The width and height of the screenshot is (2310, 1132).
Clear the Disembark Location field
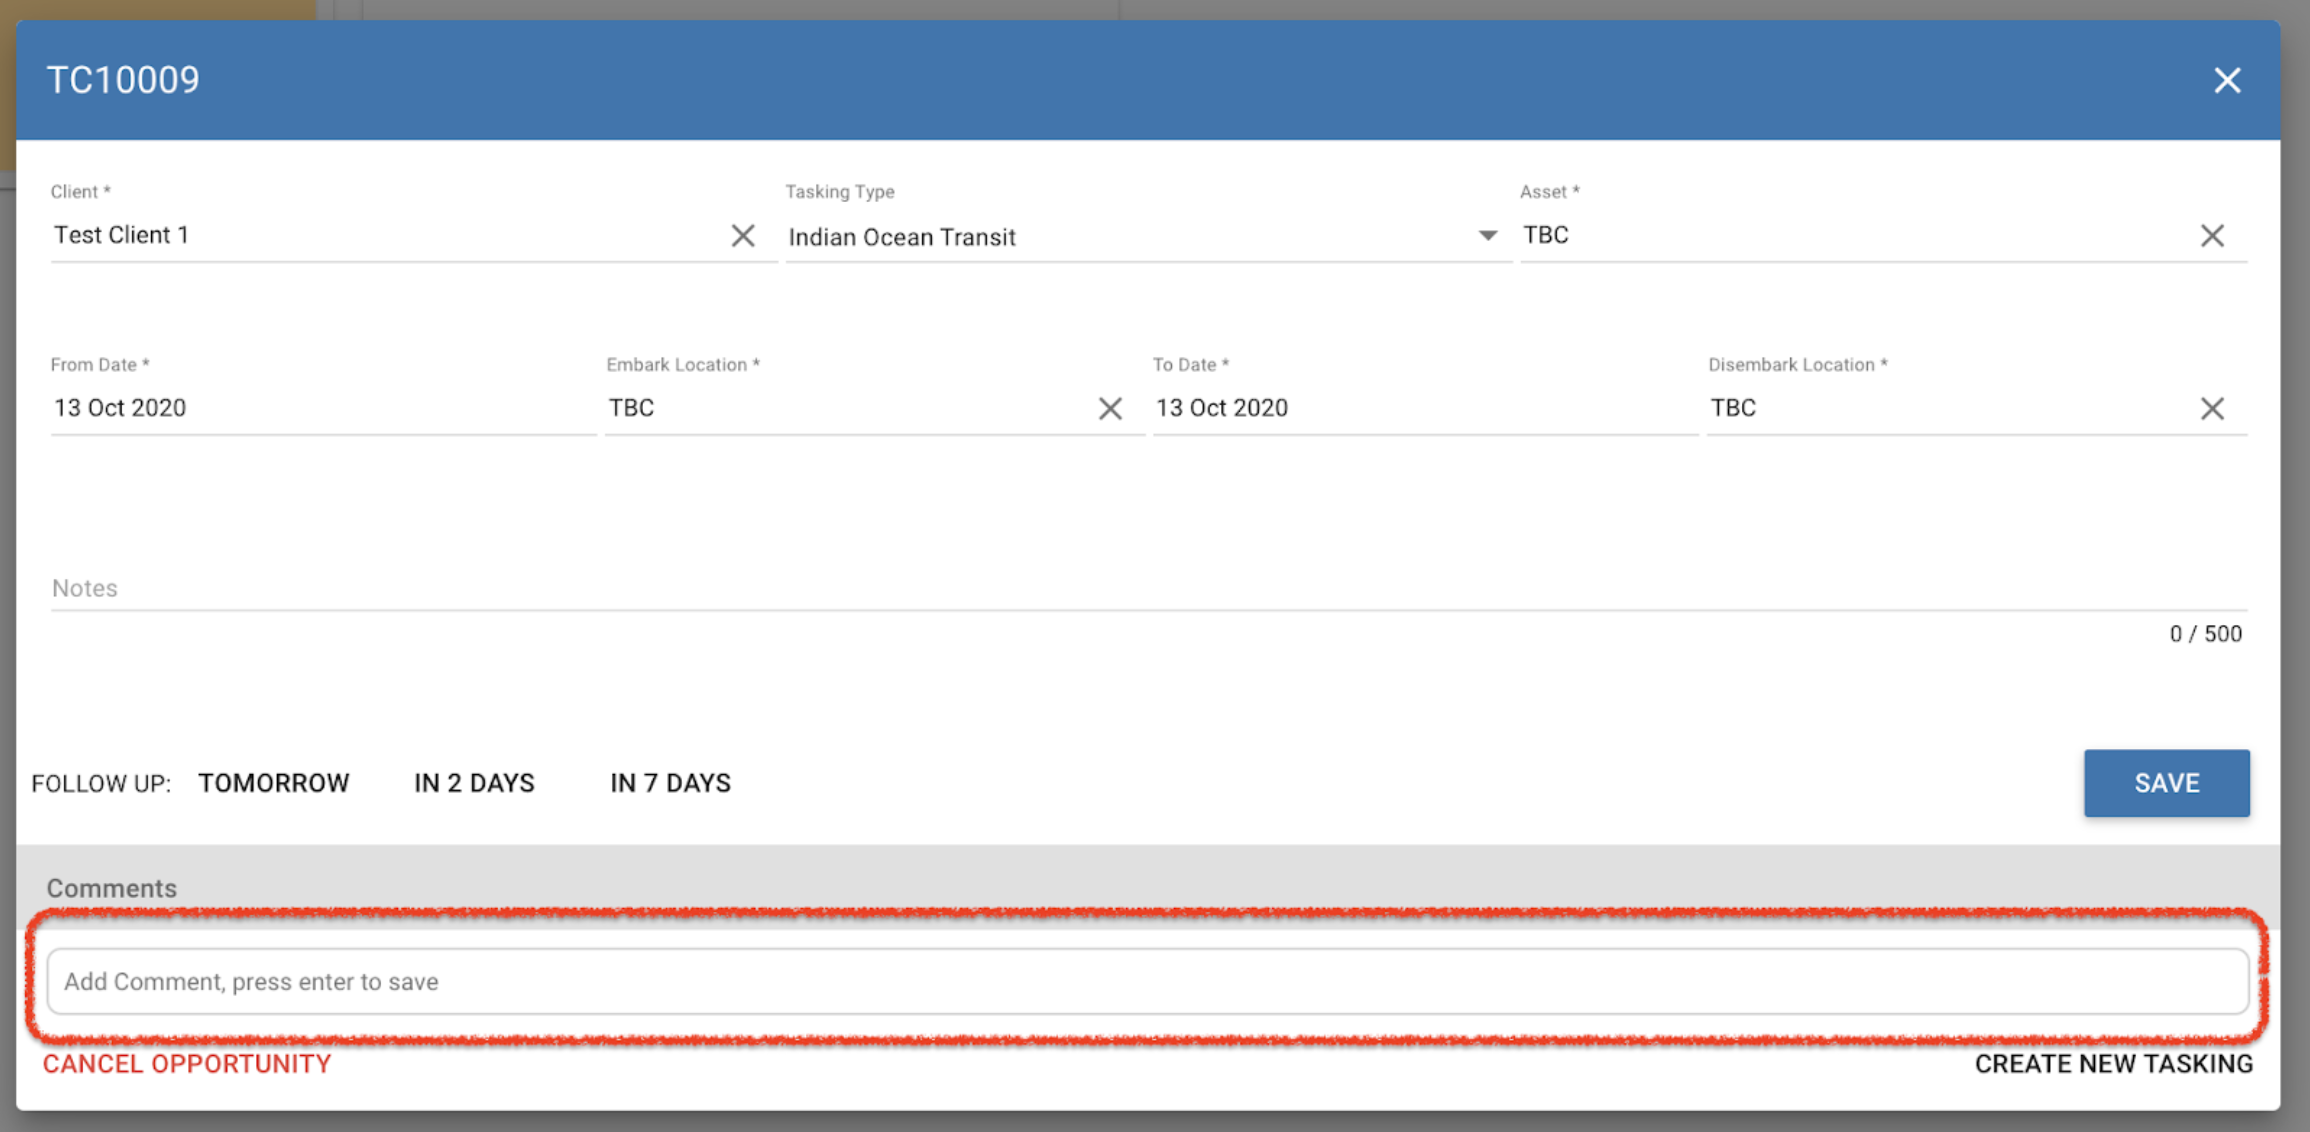2212,408
